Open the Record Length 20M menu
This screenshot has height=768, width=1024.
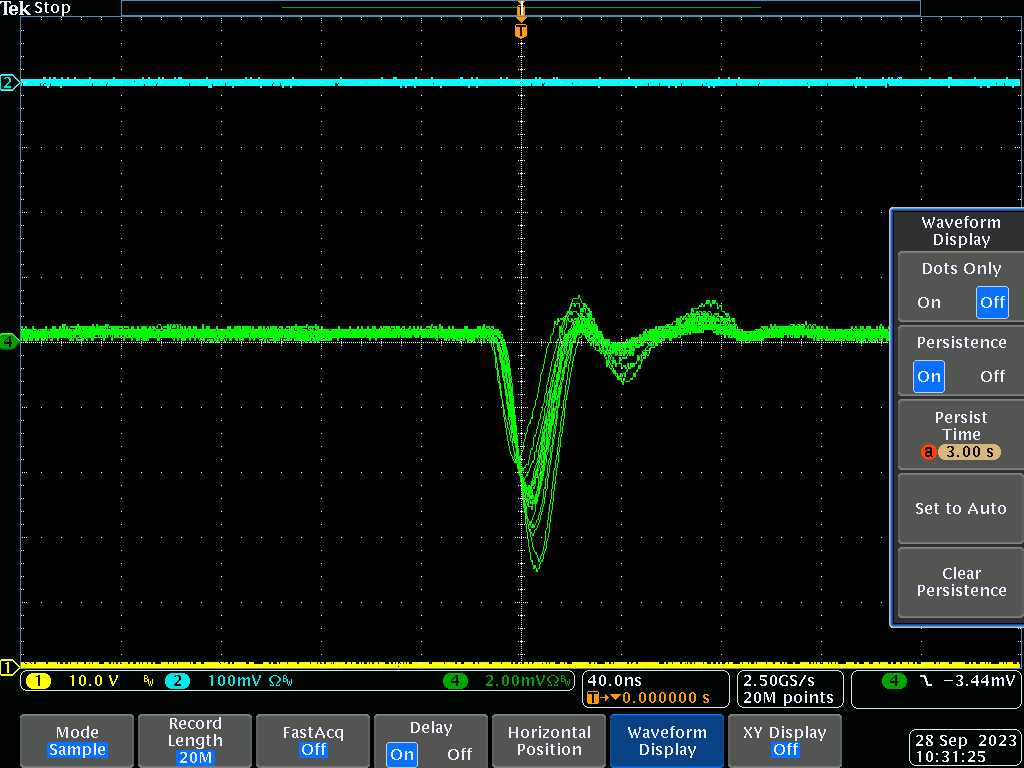tap(195, 741)
